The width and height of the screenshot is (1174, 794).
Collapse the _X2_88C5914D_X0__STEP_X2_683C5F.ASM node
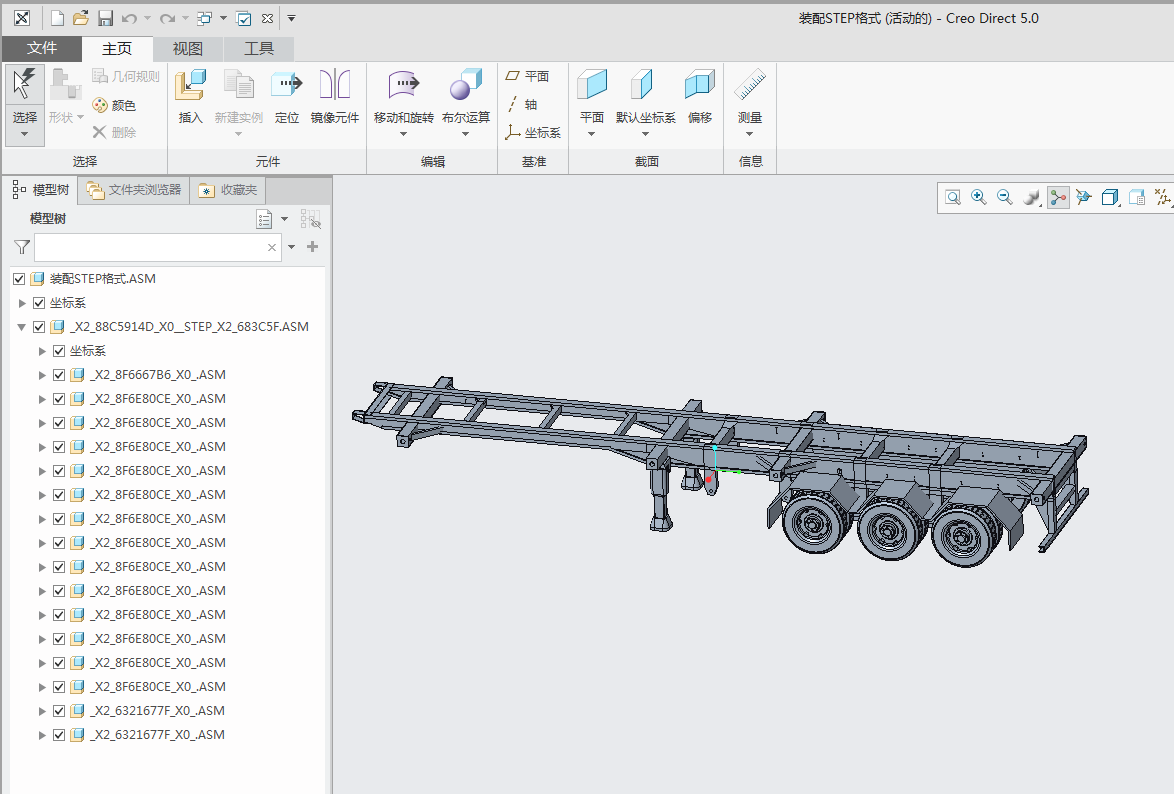point(22,327)
